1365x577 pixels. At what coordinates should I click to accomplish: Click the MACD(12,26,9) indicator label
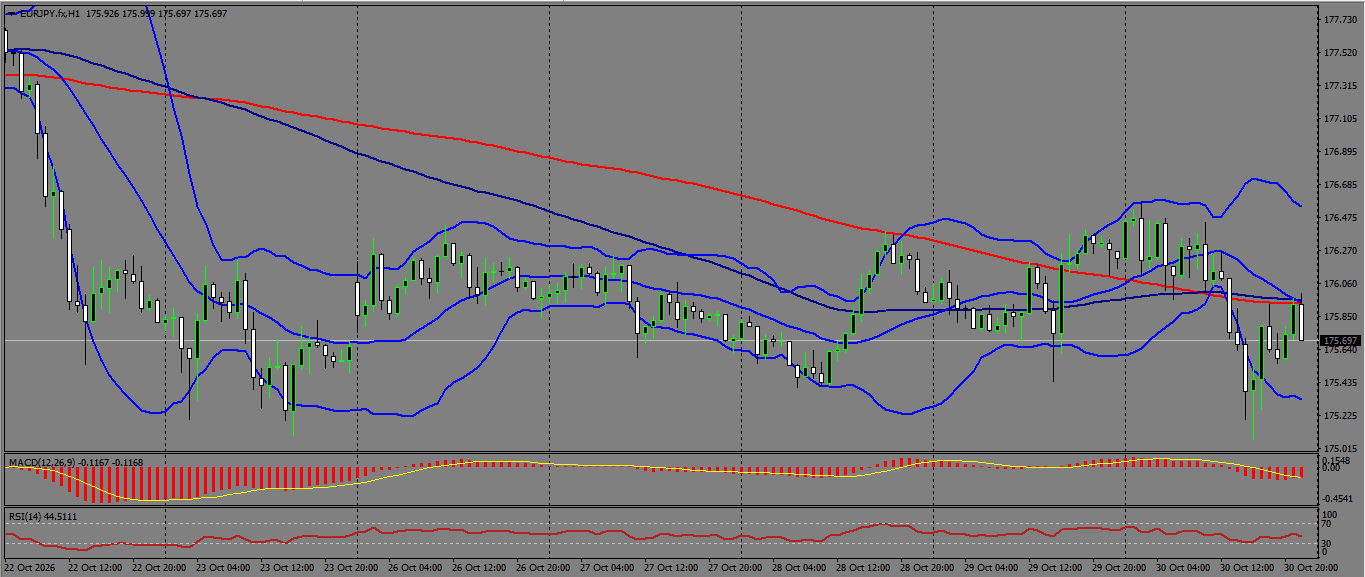coord(41,462)
